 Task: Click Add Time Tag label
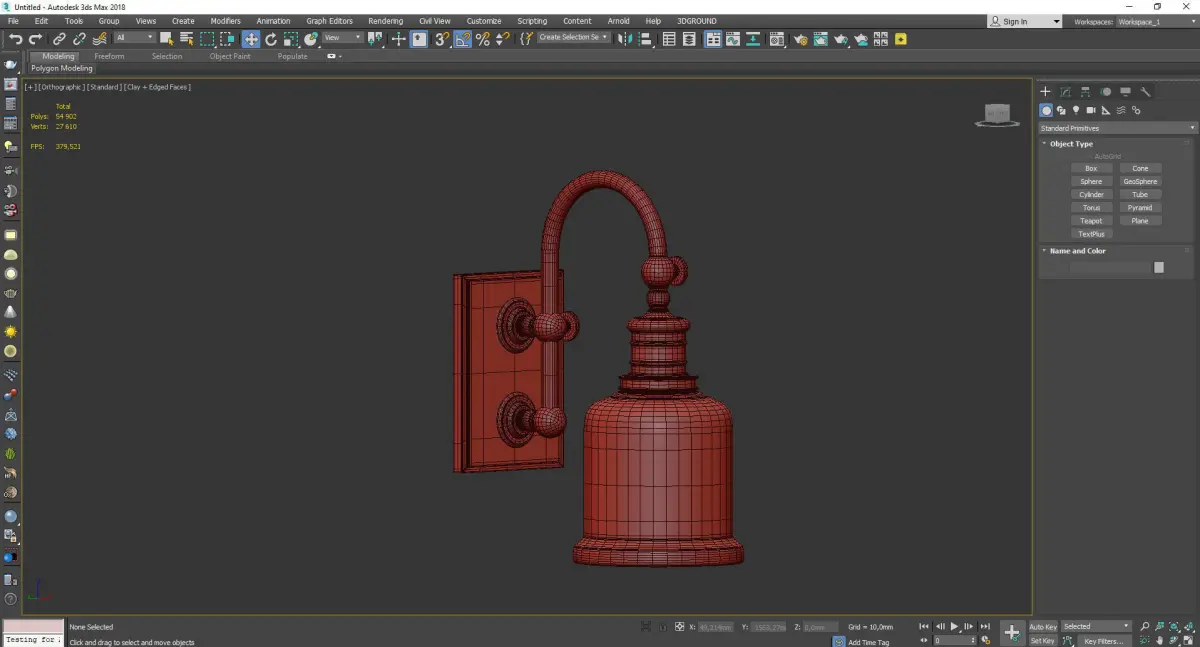click(x=868, y=642)
